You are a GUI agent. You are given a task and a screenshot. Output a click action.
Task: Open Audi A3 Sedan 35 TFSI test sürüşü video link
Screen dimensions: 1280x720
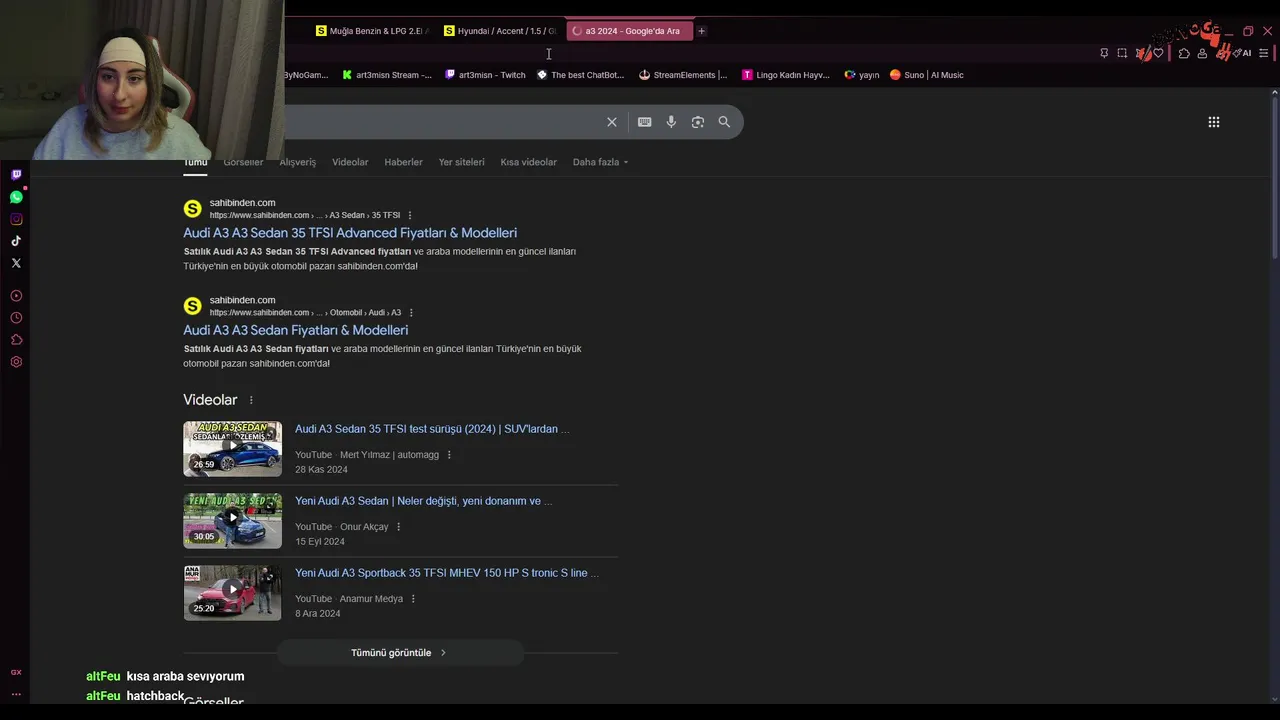tap(432, 429)
